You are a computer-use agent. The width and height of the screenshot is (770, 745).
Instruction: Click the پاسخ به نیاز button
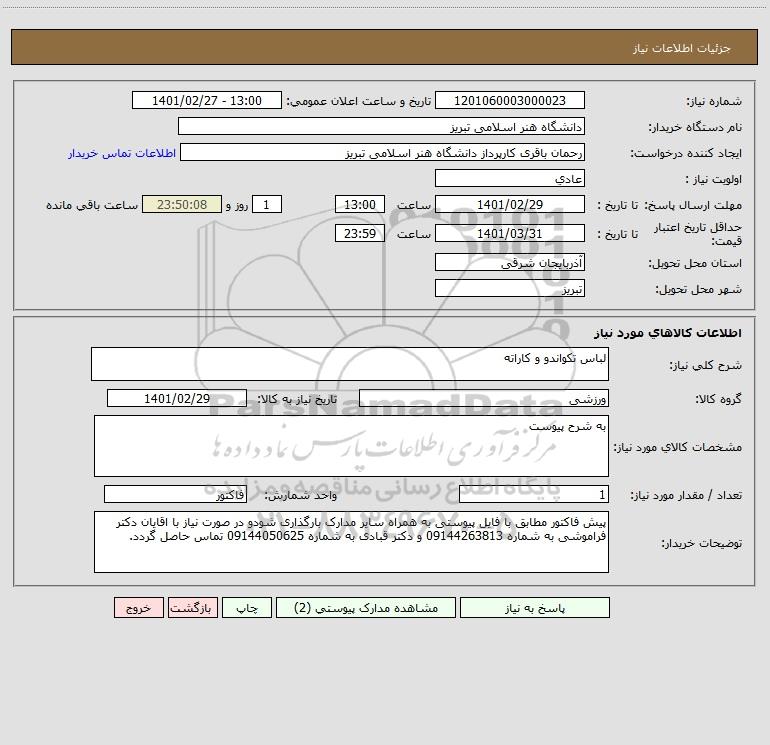534,608
